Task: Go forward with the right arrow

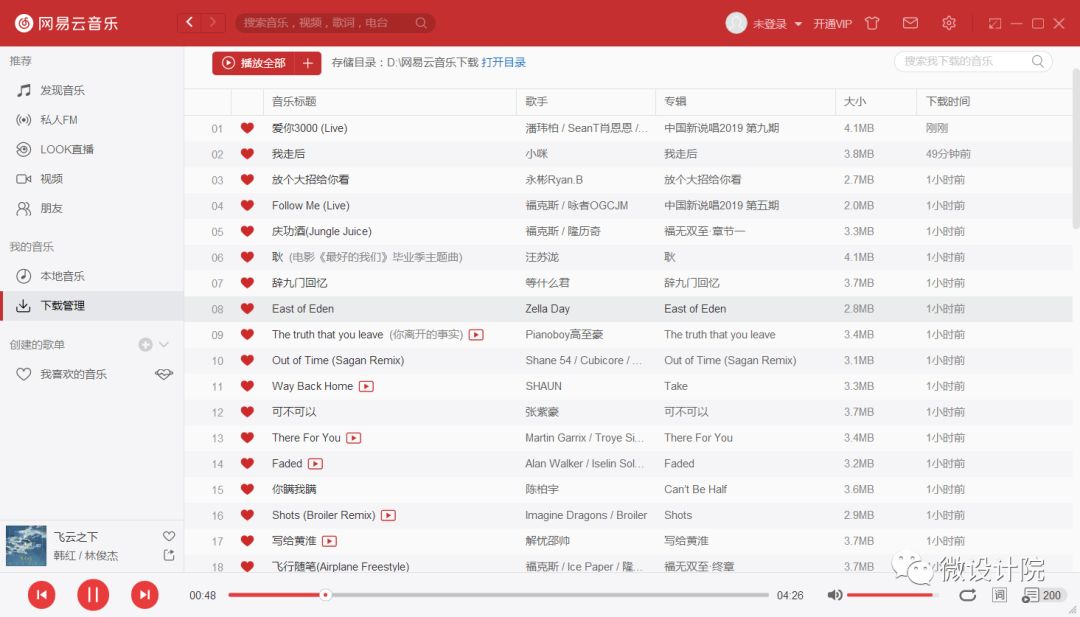Action: point(213,23)
